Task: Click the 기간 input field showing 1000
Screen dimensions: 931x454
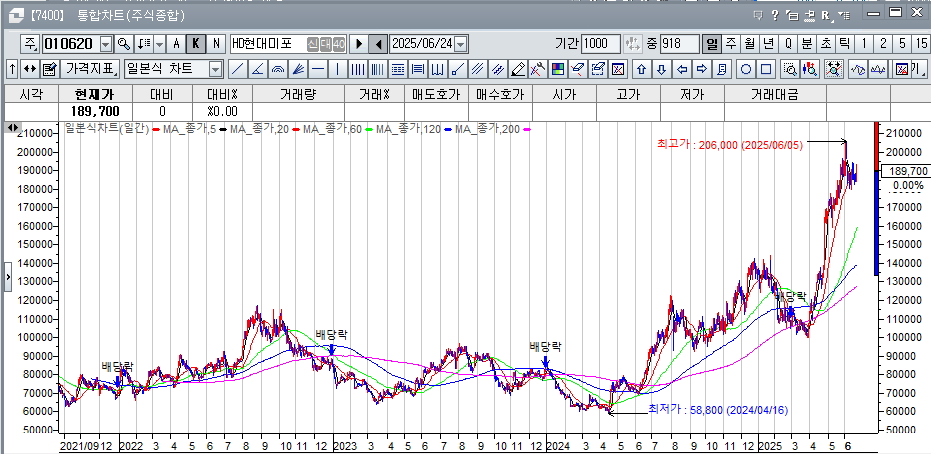Action: (600, 44)
